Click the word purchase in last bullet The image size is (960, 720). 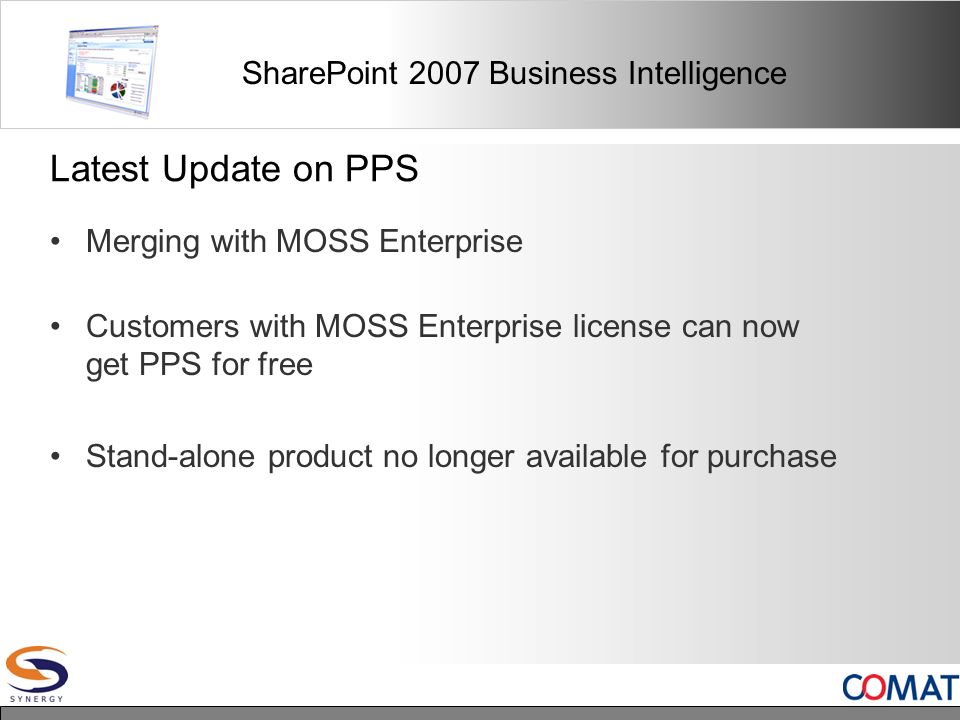(x=772, y=458)
